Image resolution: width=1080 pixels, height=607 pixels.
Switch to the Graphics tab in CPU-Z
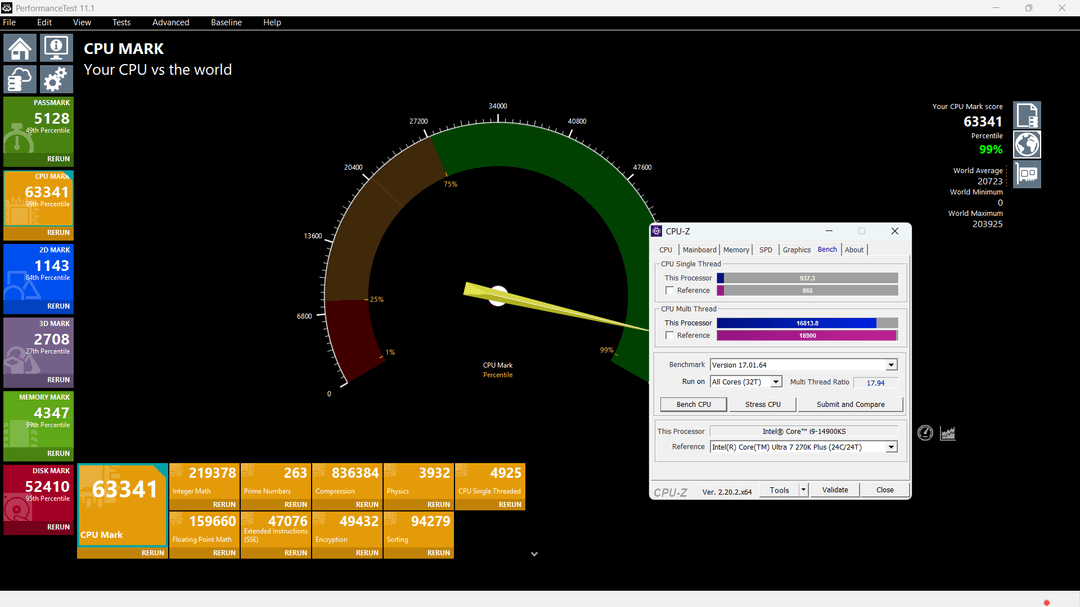pos(796,250)
